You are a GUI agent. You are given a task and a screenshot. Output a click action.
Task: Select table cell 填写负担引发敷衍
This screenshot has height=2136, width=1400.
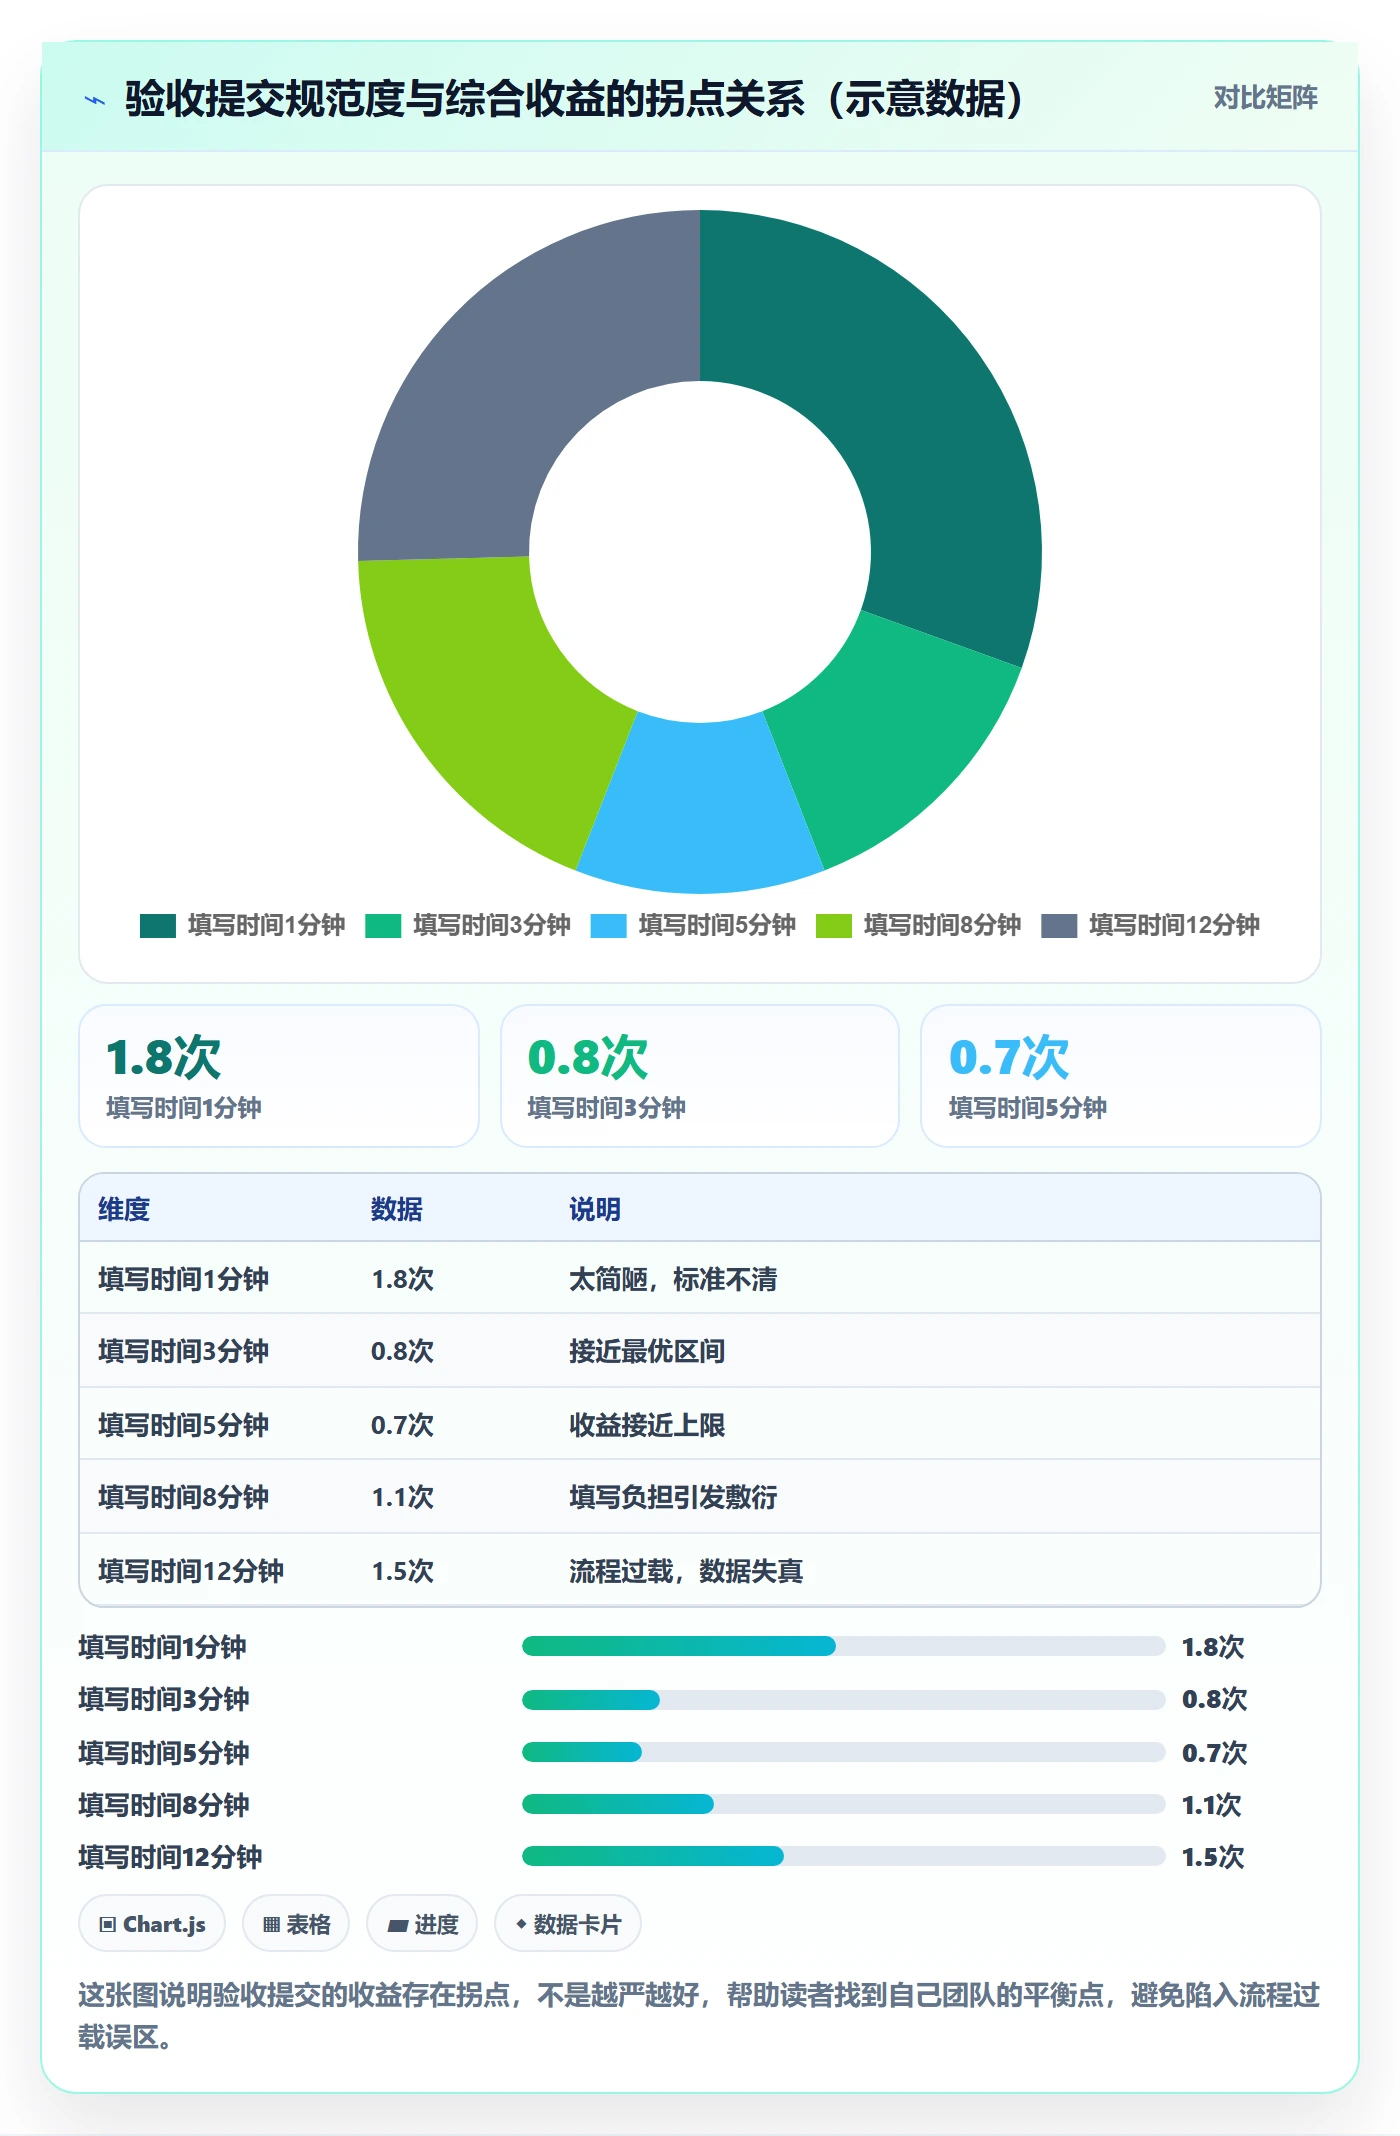coord(673,1497)
